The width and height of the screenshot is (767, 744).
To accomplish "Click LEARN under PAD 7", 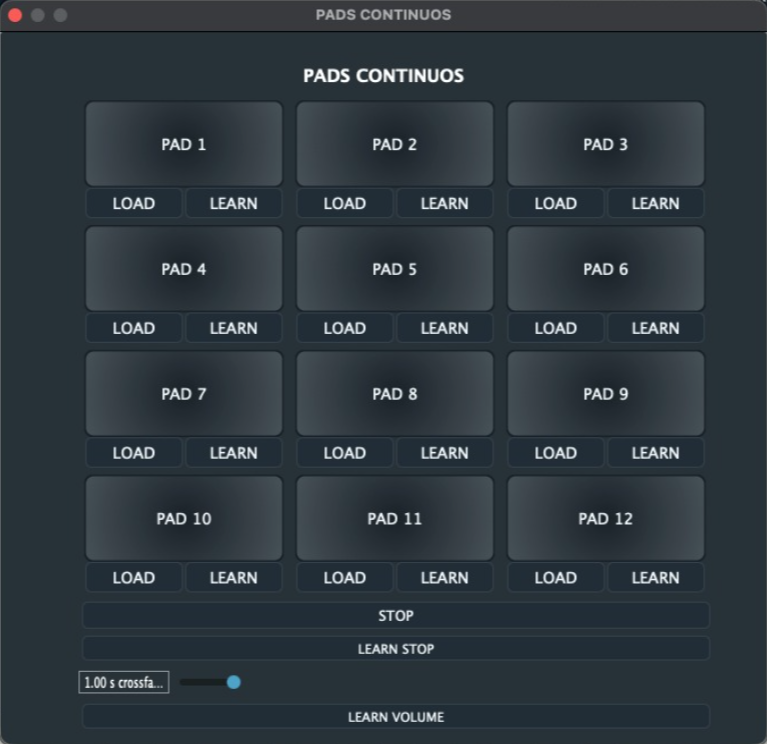I will 234,452.
